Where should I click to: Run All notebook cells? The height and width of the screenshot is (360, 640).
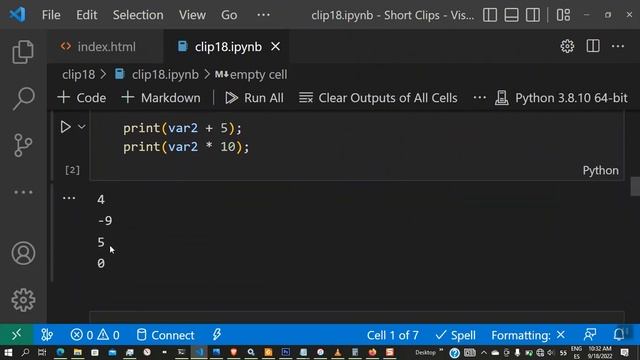click(x=254, y=98)
